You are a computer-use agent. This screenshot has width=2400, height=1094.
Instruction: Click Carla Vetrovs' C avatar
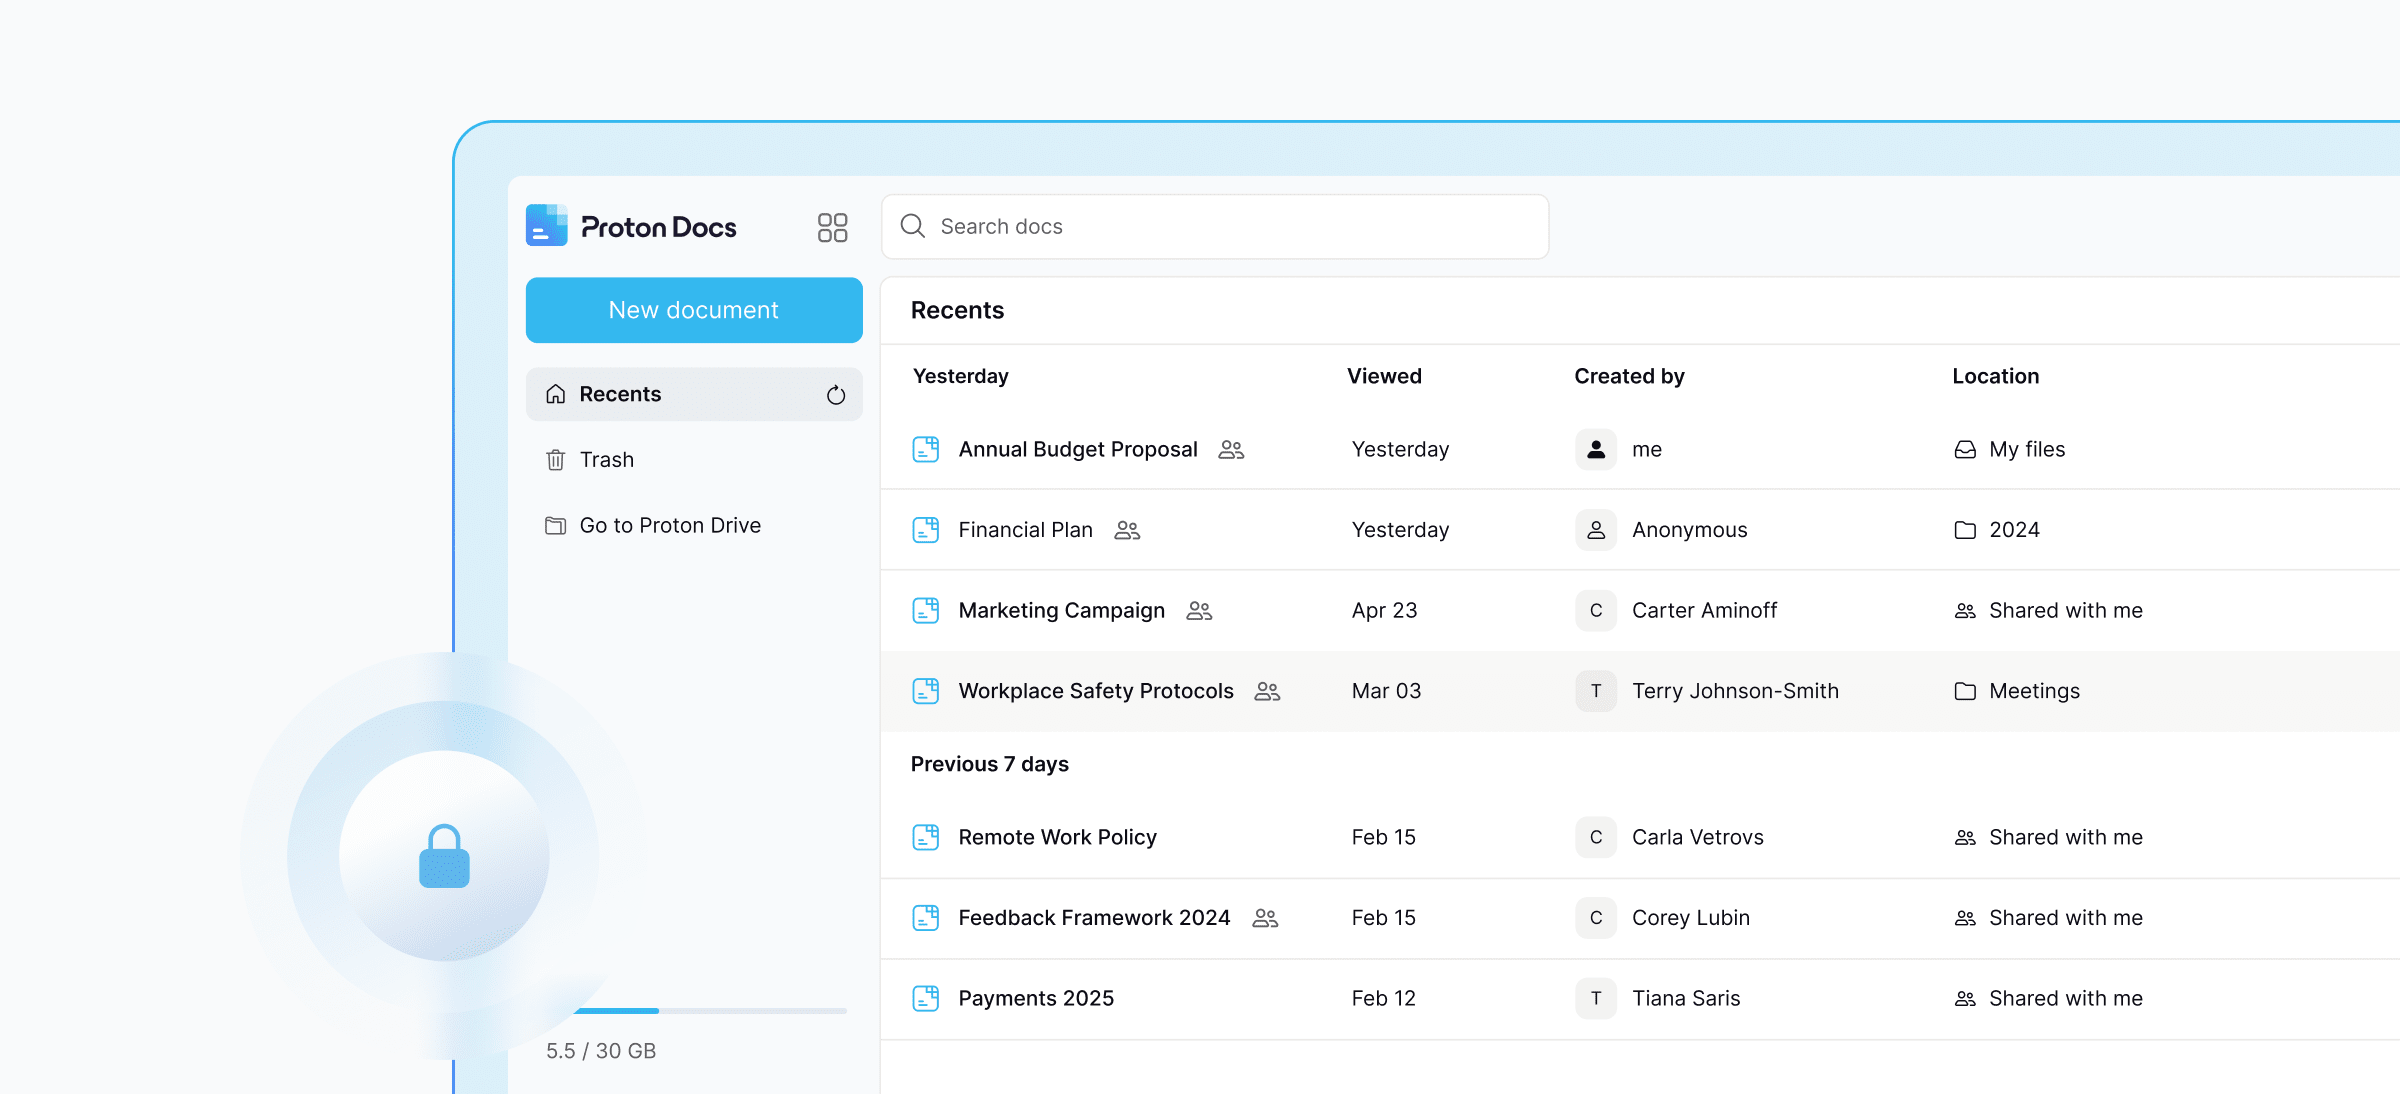[1596, 837]
